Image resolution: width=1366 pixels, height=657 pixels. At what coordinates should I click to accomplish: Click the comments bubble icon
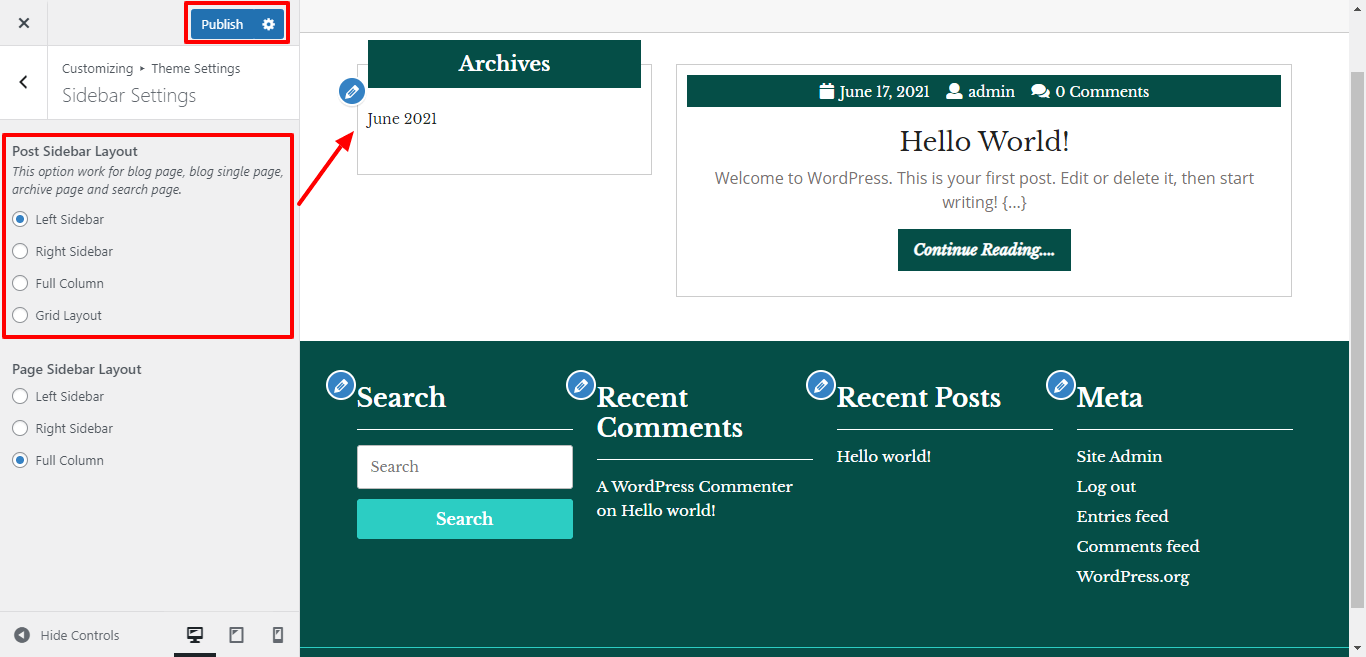click(1040, 92)
